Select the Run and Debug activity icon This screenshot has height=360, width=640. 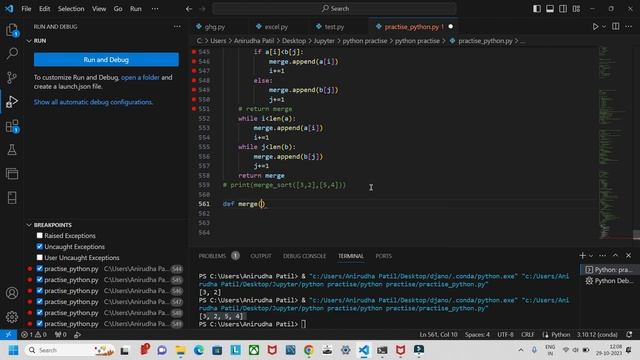[12, 101]
